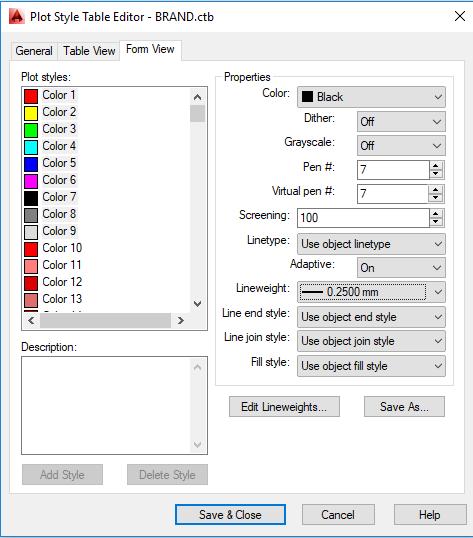Pick the Color 9 light gray style
Image resolution: width=473 pixels, height=538 pixels.
click(50, 231)
